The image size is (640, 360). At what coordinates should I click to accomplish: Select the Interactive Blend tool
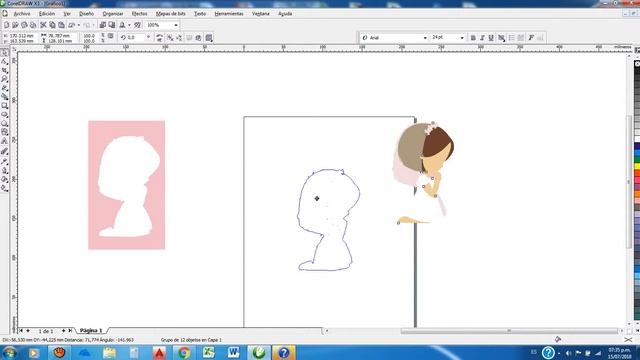click(4, 151)
